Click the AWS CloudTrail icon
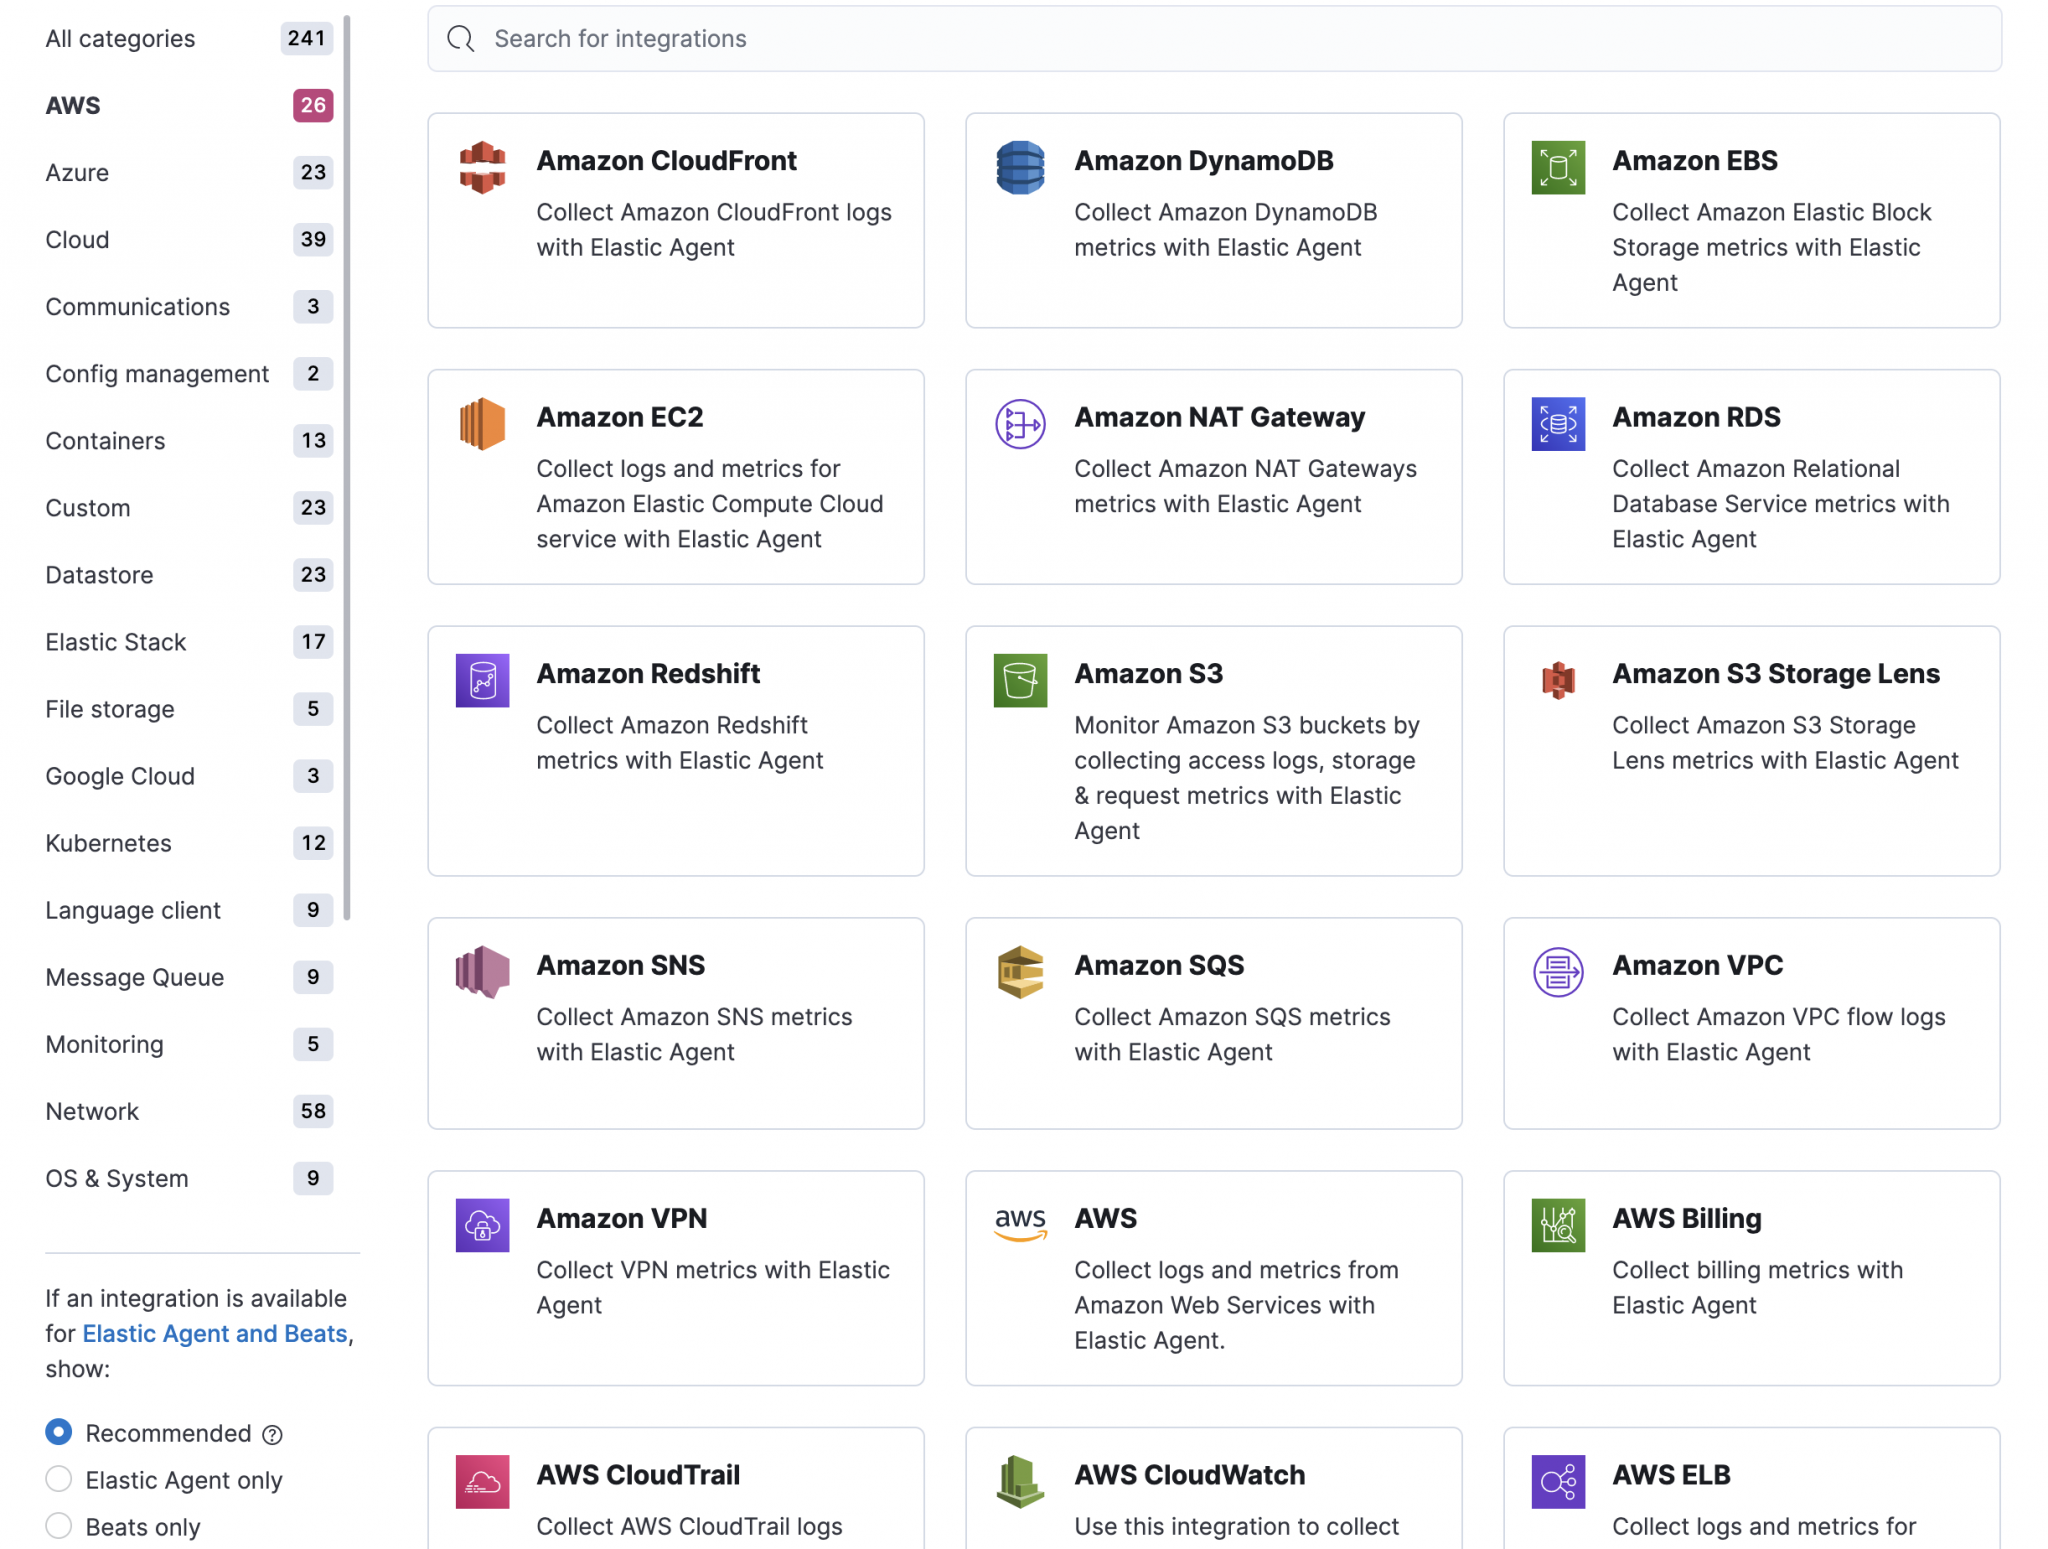 pos(482,1481)
